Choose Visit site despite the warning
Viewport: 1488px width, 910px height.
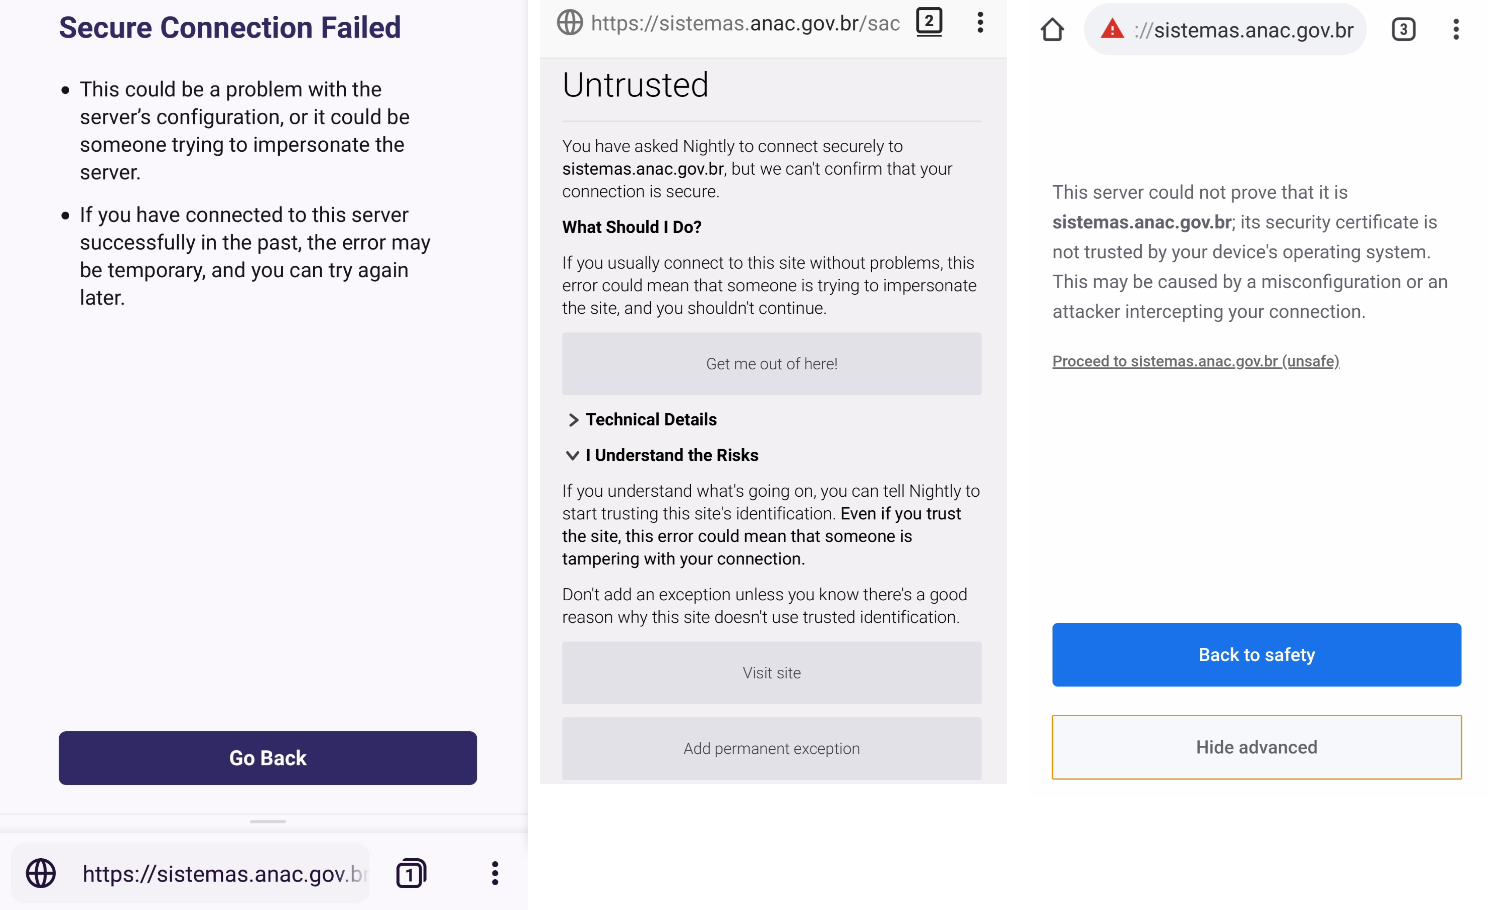coord(771,672)
